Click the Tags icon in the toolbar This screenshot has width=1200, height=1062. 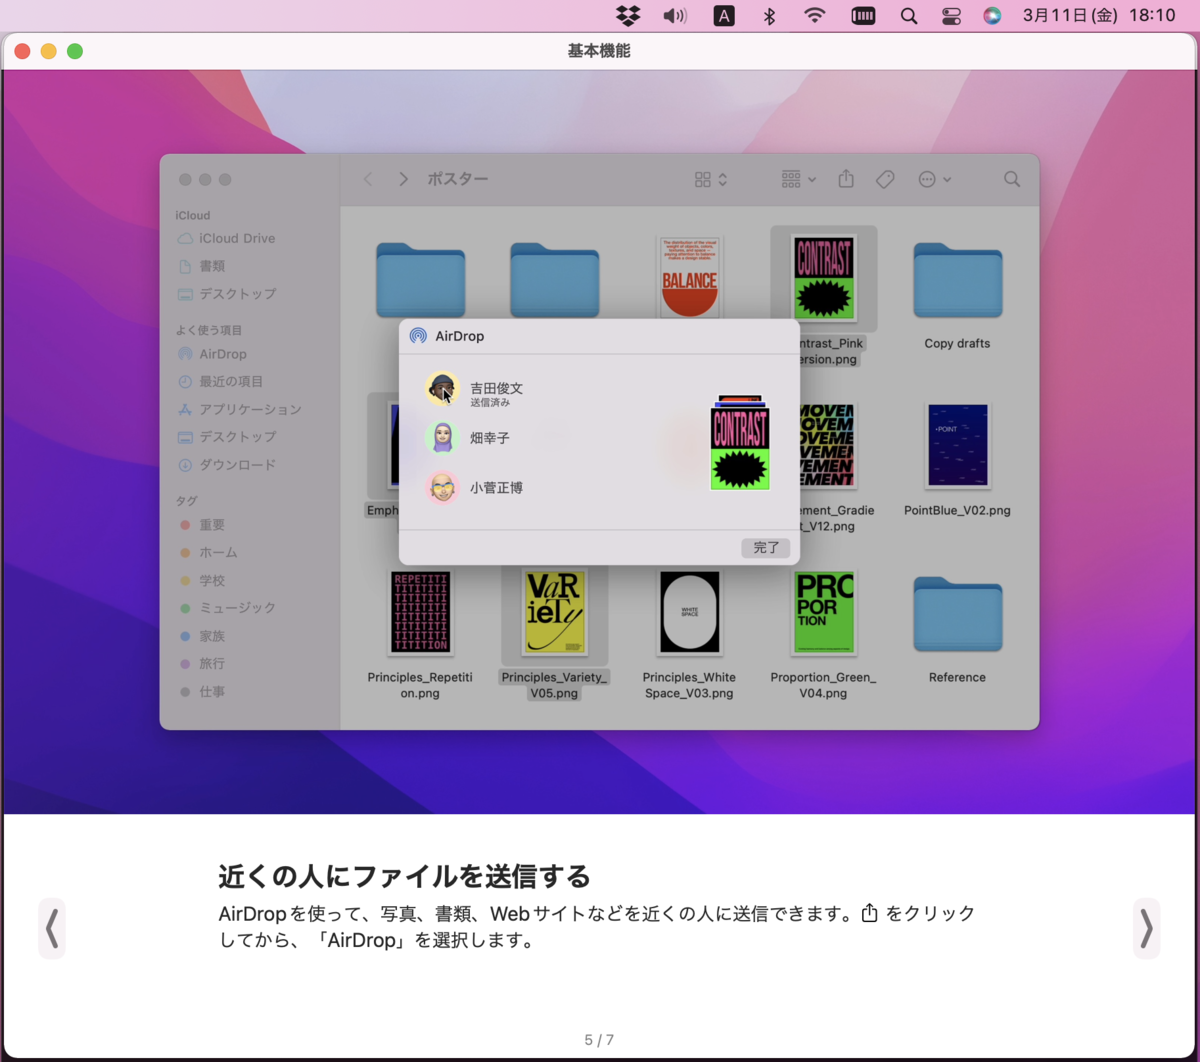(885, 179)
